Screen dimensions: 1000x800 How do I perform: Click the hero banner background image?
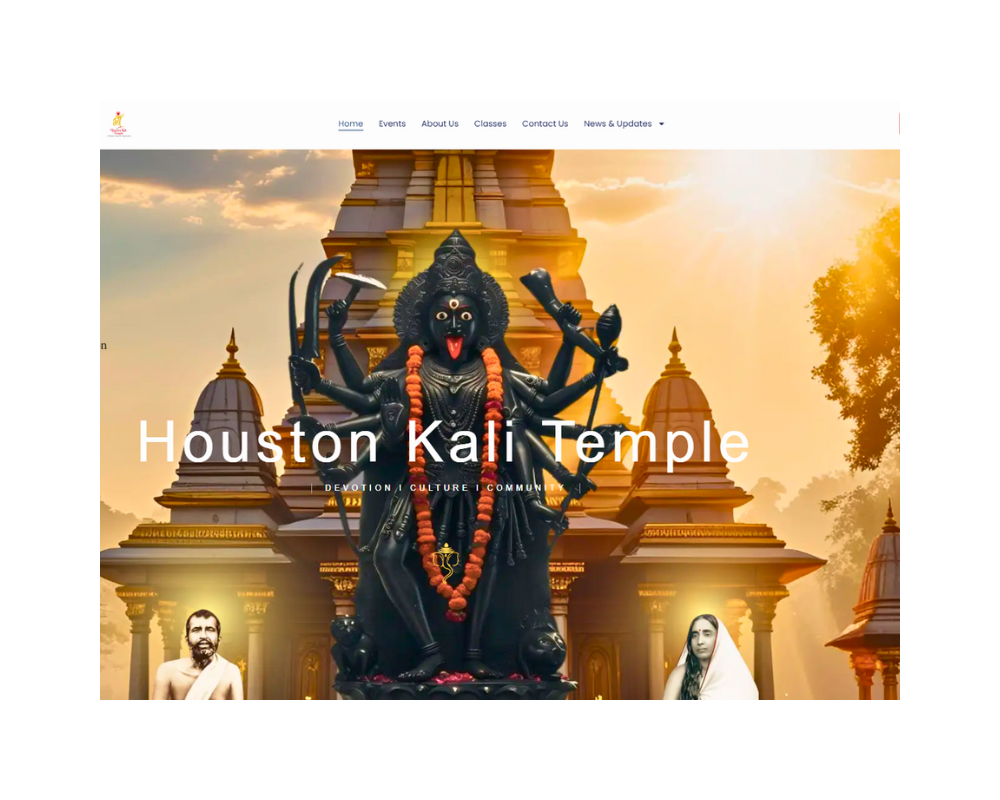(800, 250)
